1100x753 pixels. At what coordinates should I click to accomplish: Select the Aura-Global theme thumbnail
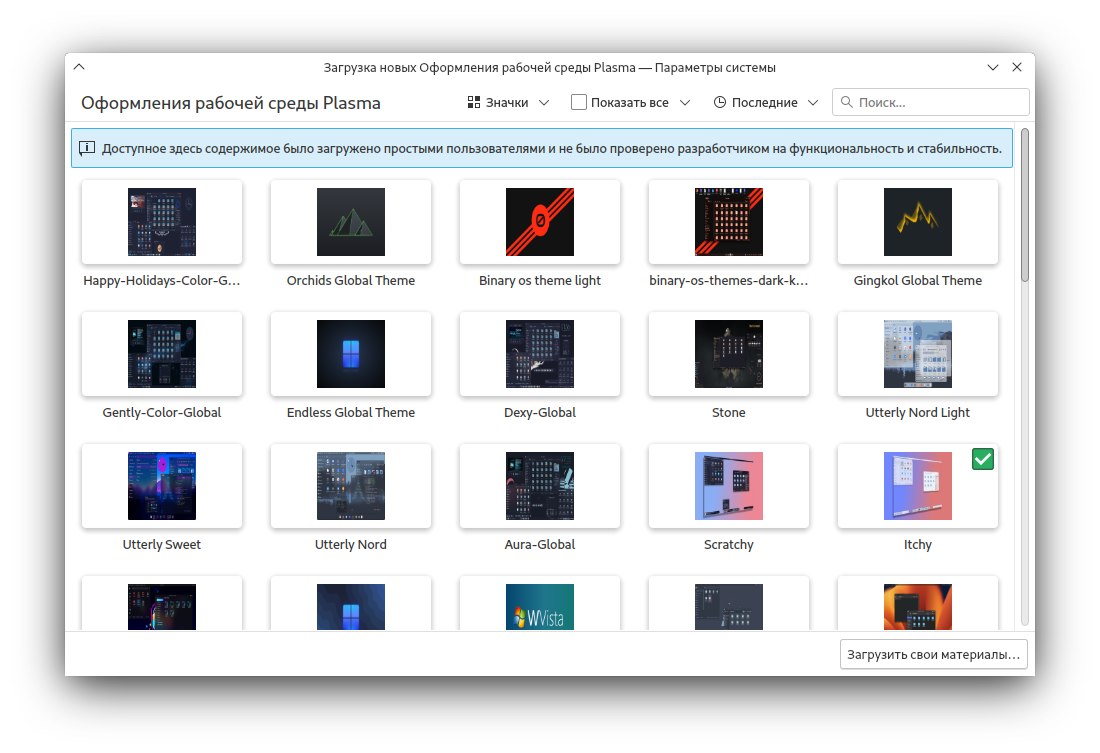tap(539, 486)
